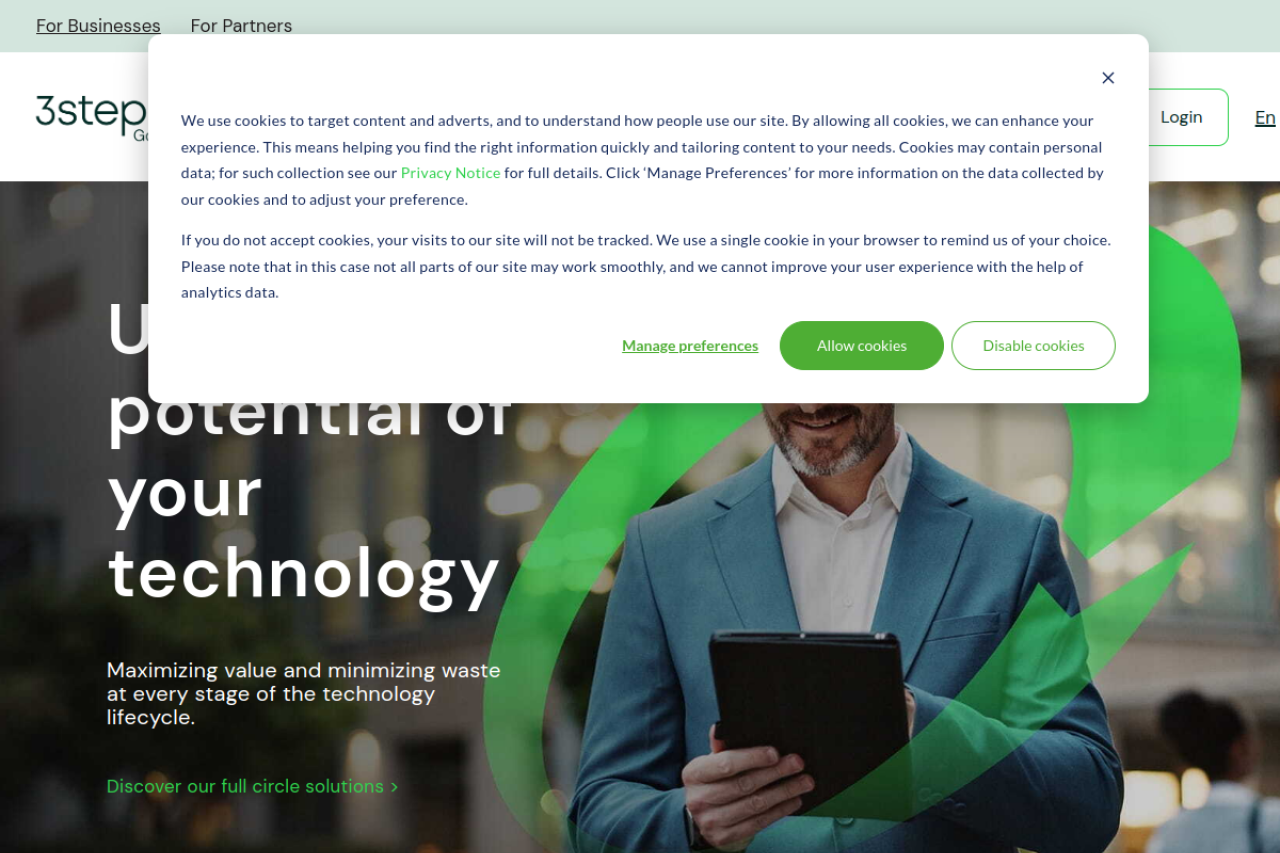Click the paragraph about not accepting cookies
This screenshot has height=853, width=1280.
pos(646,267)
